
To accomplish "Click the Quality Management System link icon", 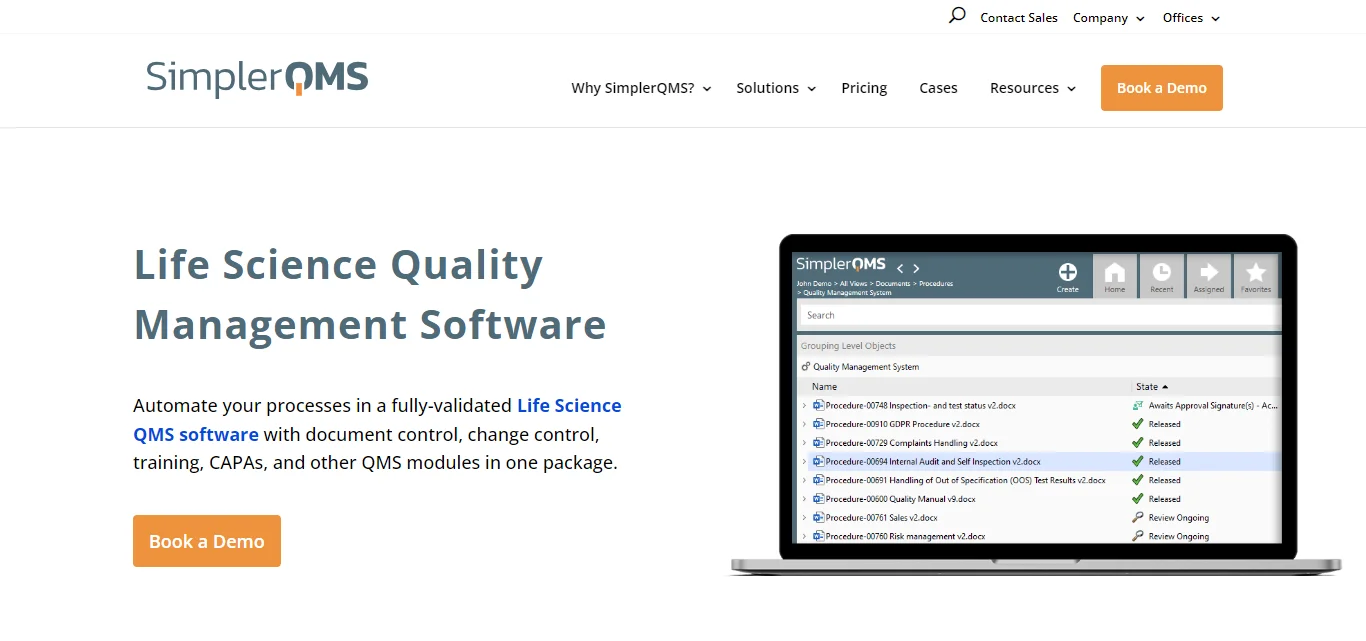I will [x=806, y=366].
